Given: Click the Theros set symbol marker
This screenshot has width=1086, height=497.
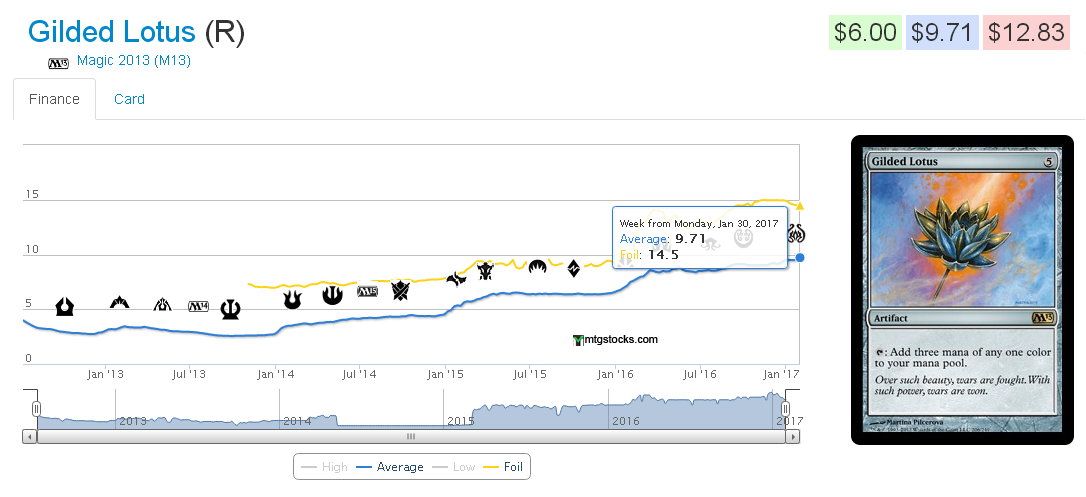Looking at the screenshot, I should (x=231, y=309).
